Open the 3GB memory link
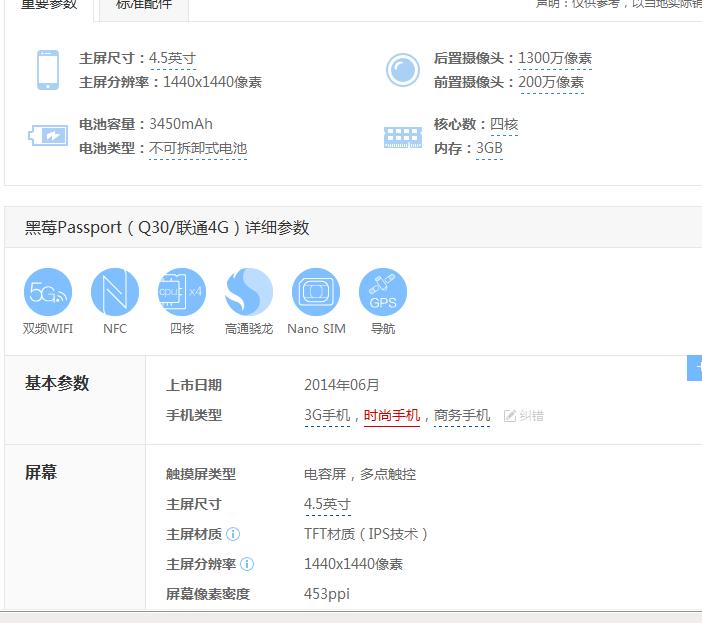 click(489, 148)
